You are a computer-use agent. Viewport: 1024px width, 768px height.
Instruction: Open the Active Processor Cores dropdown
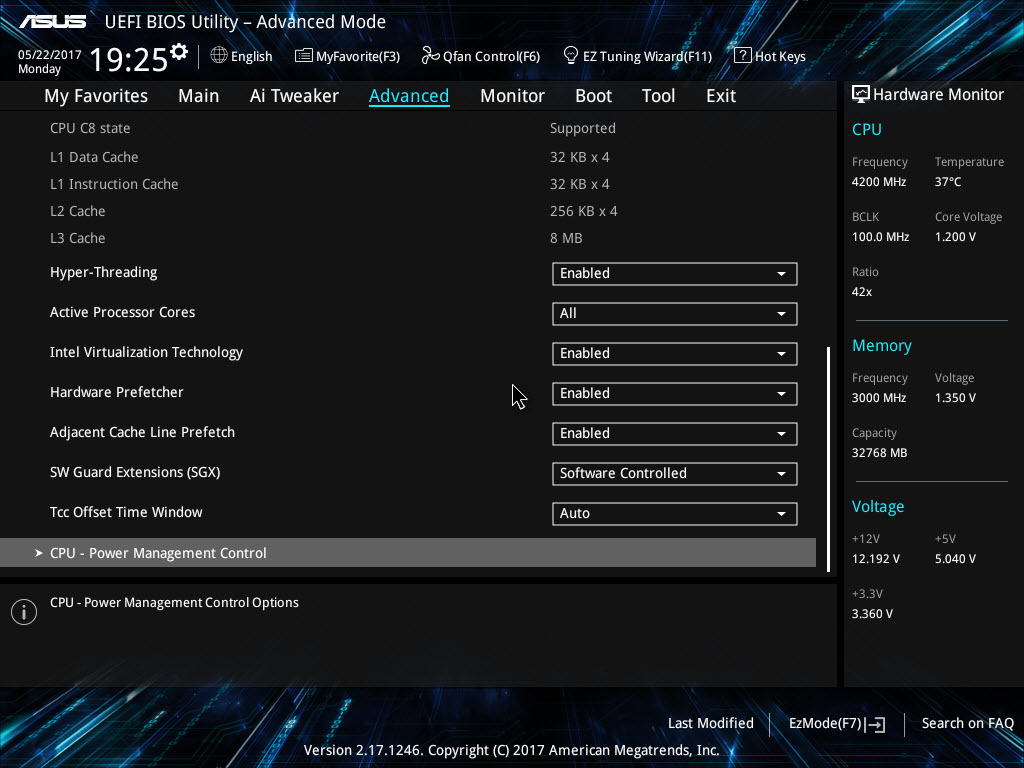pos(675,313)
